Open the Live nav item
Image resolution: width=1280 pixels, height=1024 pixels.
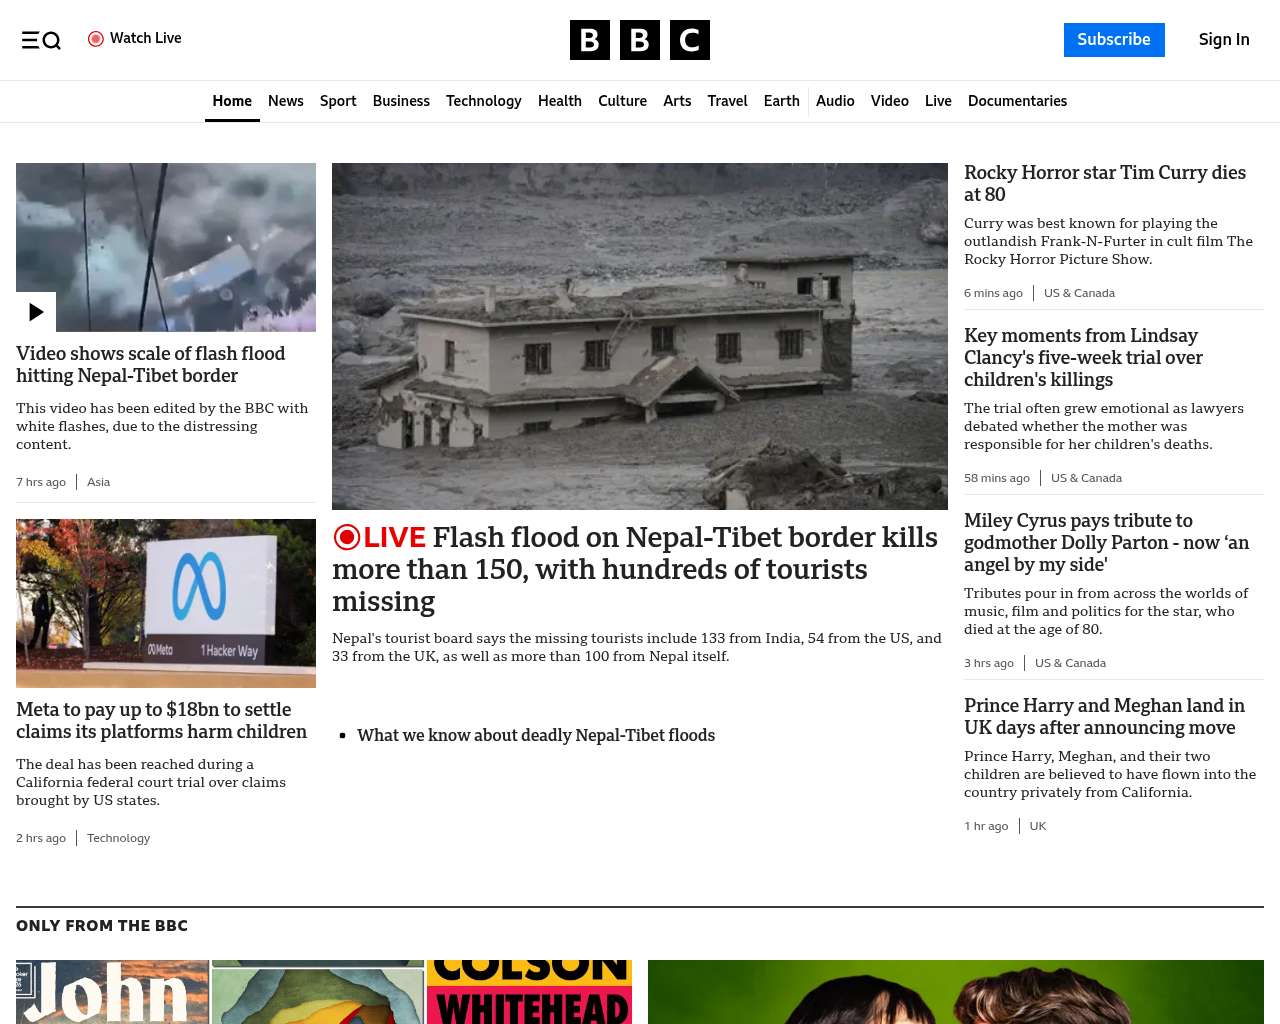[938, 101]
